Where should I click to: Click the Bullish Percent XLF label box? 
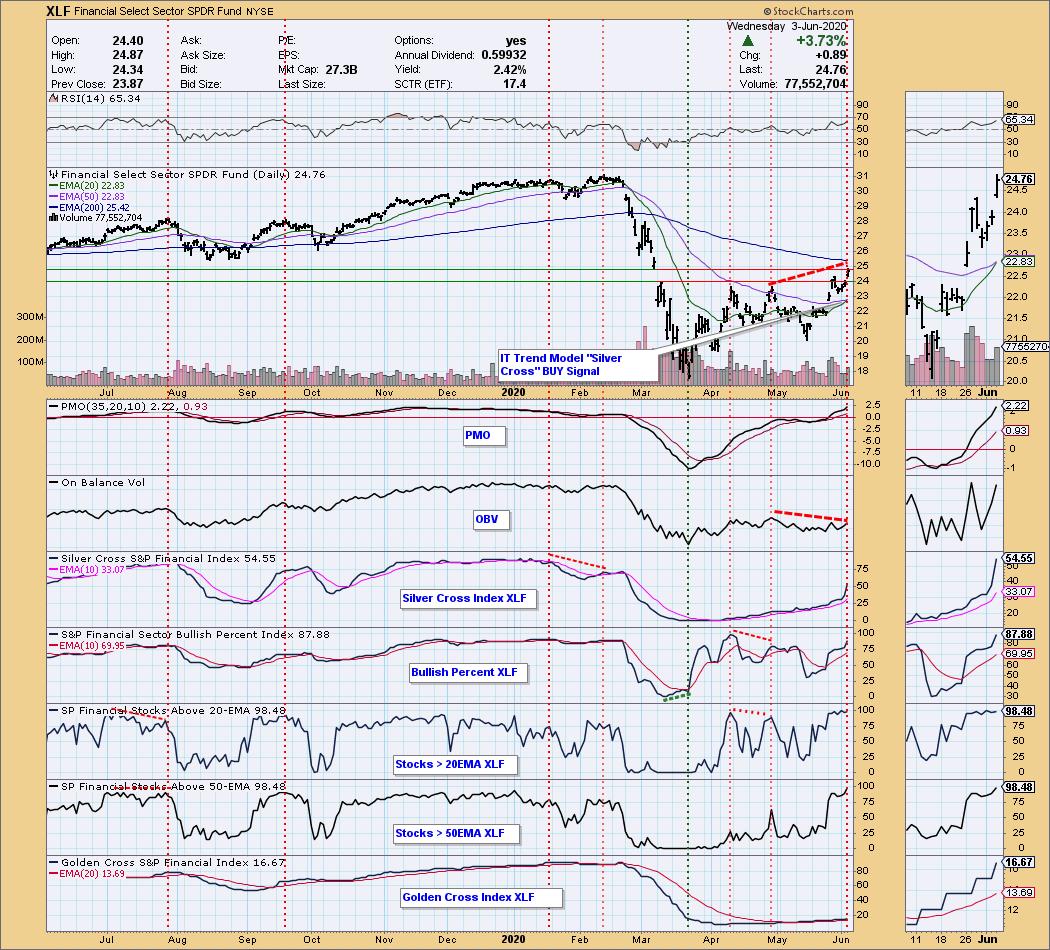468,673
